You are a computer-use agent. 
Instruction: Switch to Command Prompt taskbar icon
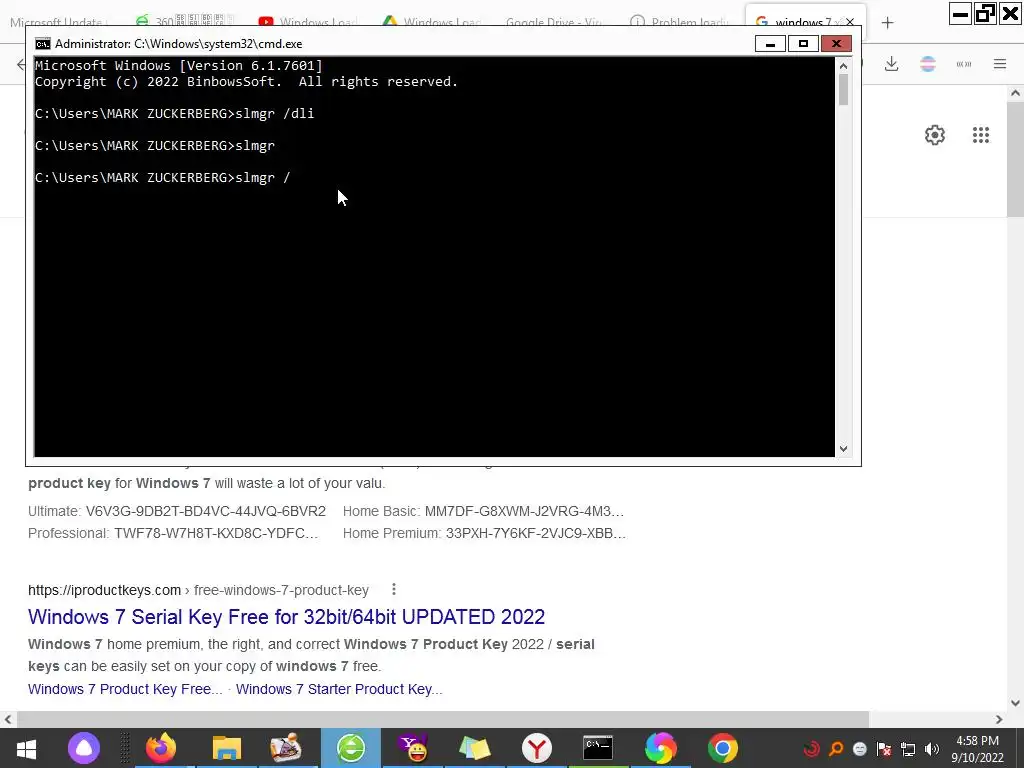coord(598,748)
